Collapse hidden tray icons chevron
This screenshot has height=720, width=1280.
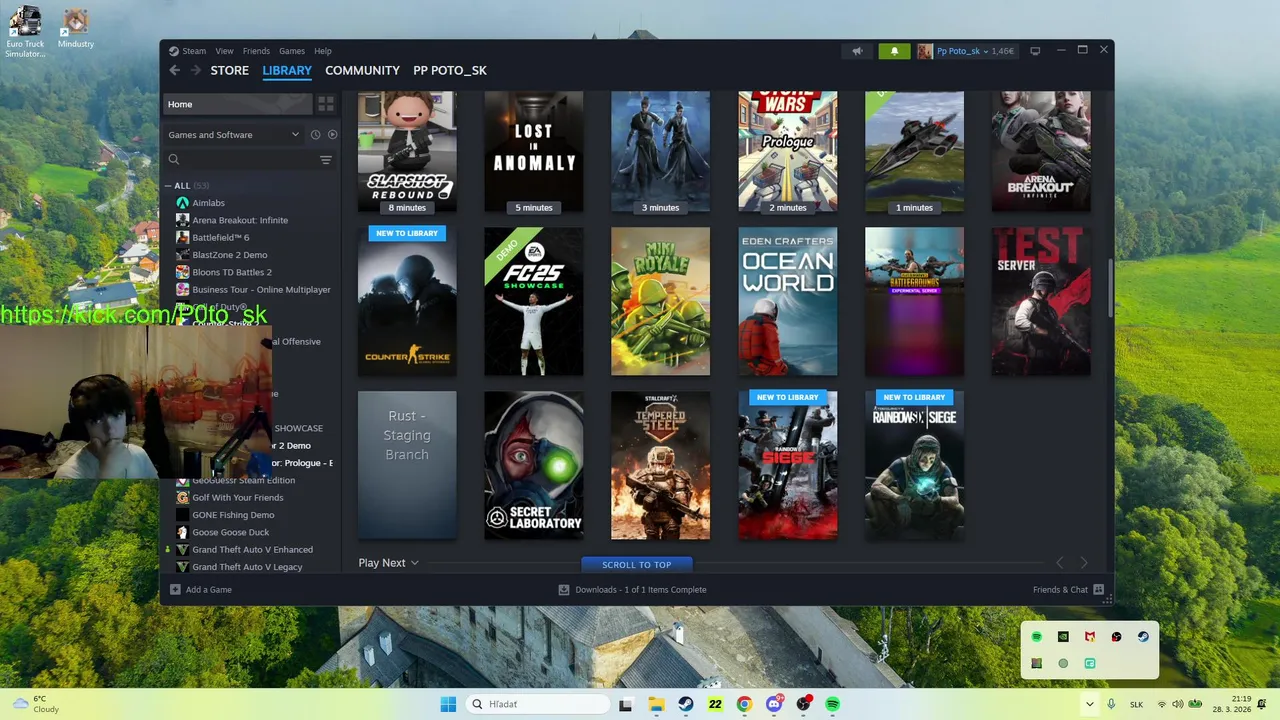tap(1089, 704)
